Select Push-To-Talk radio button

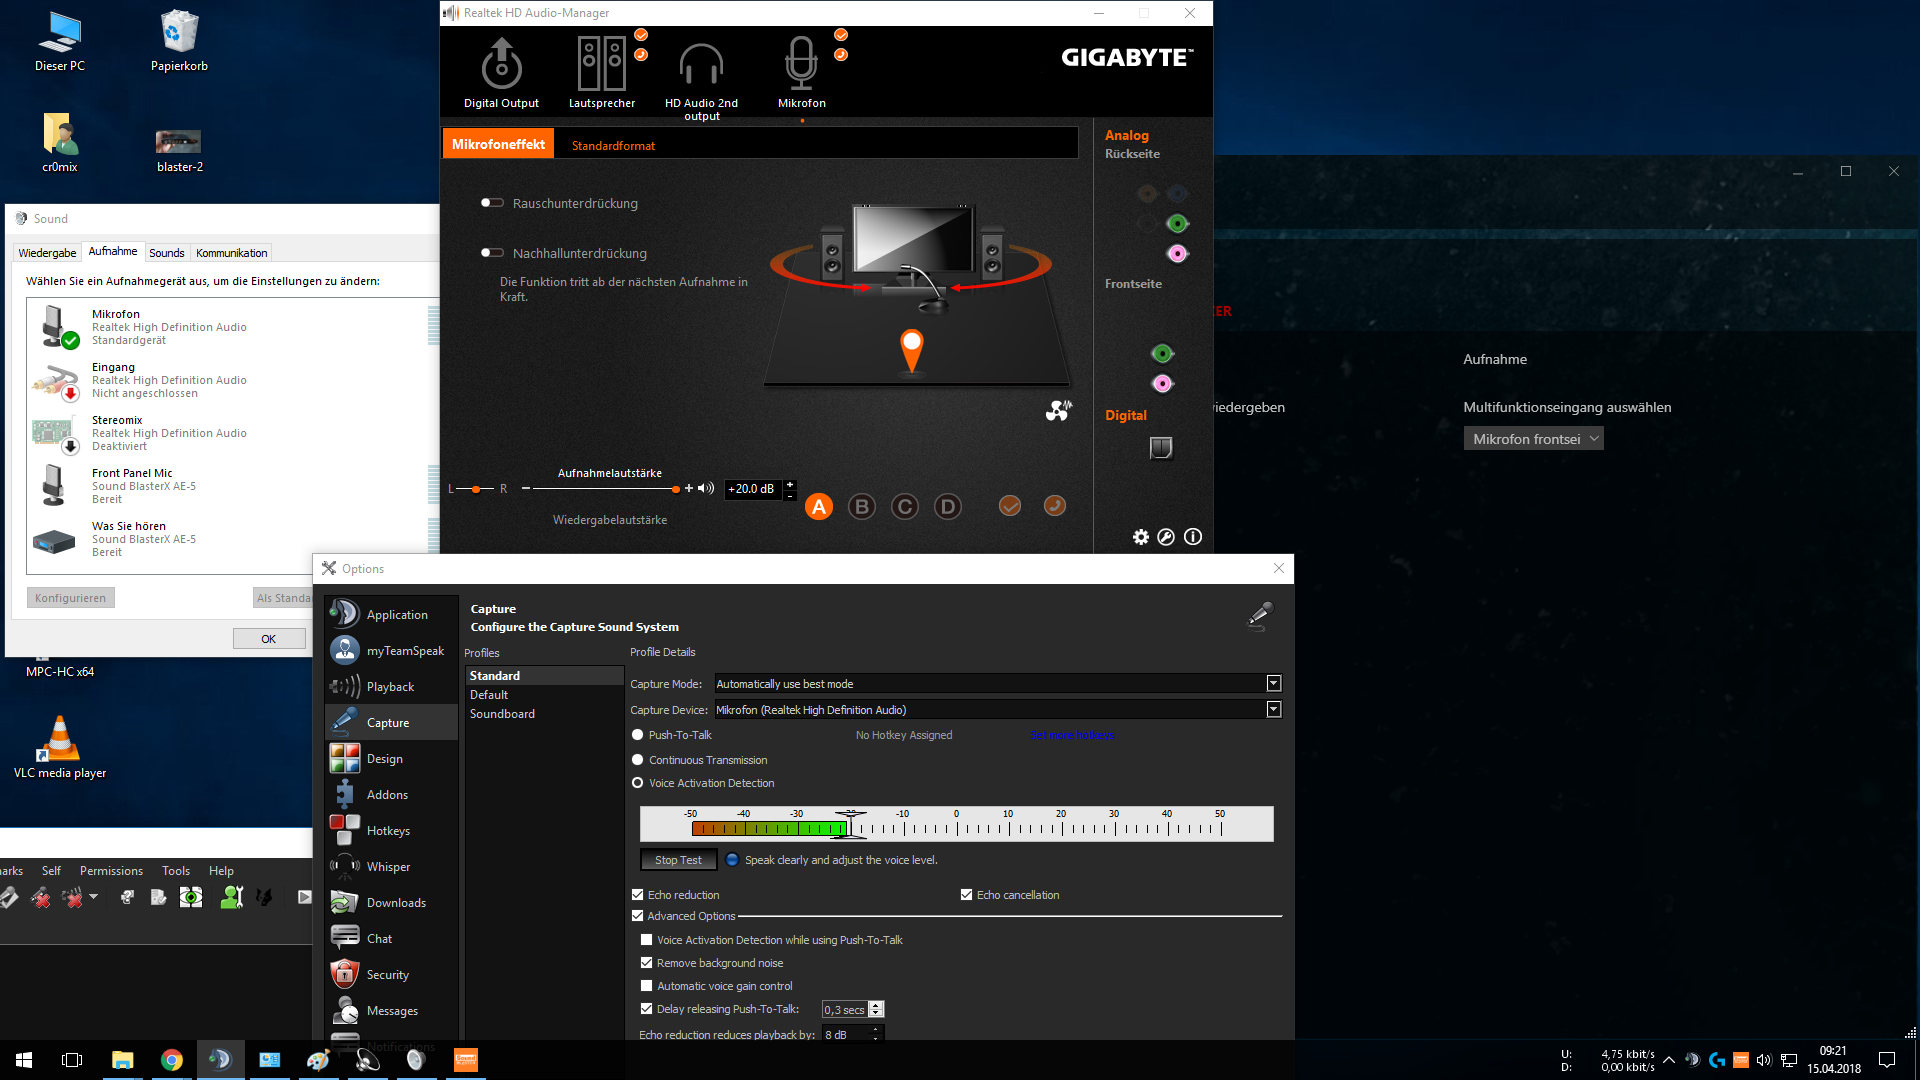pos(638,735)
